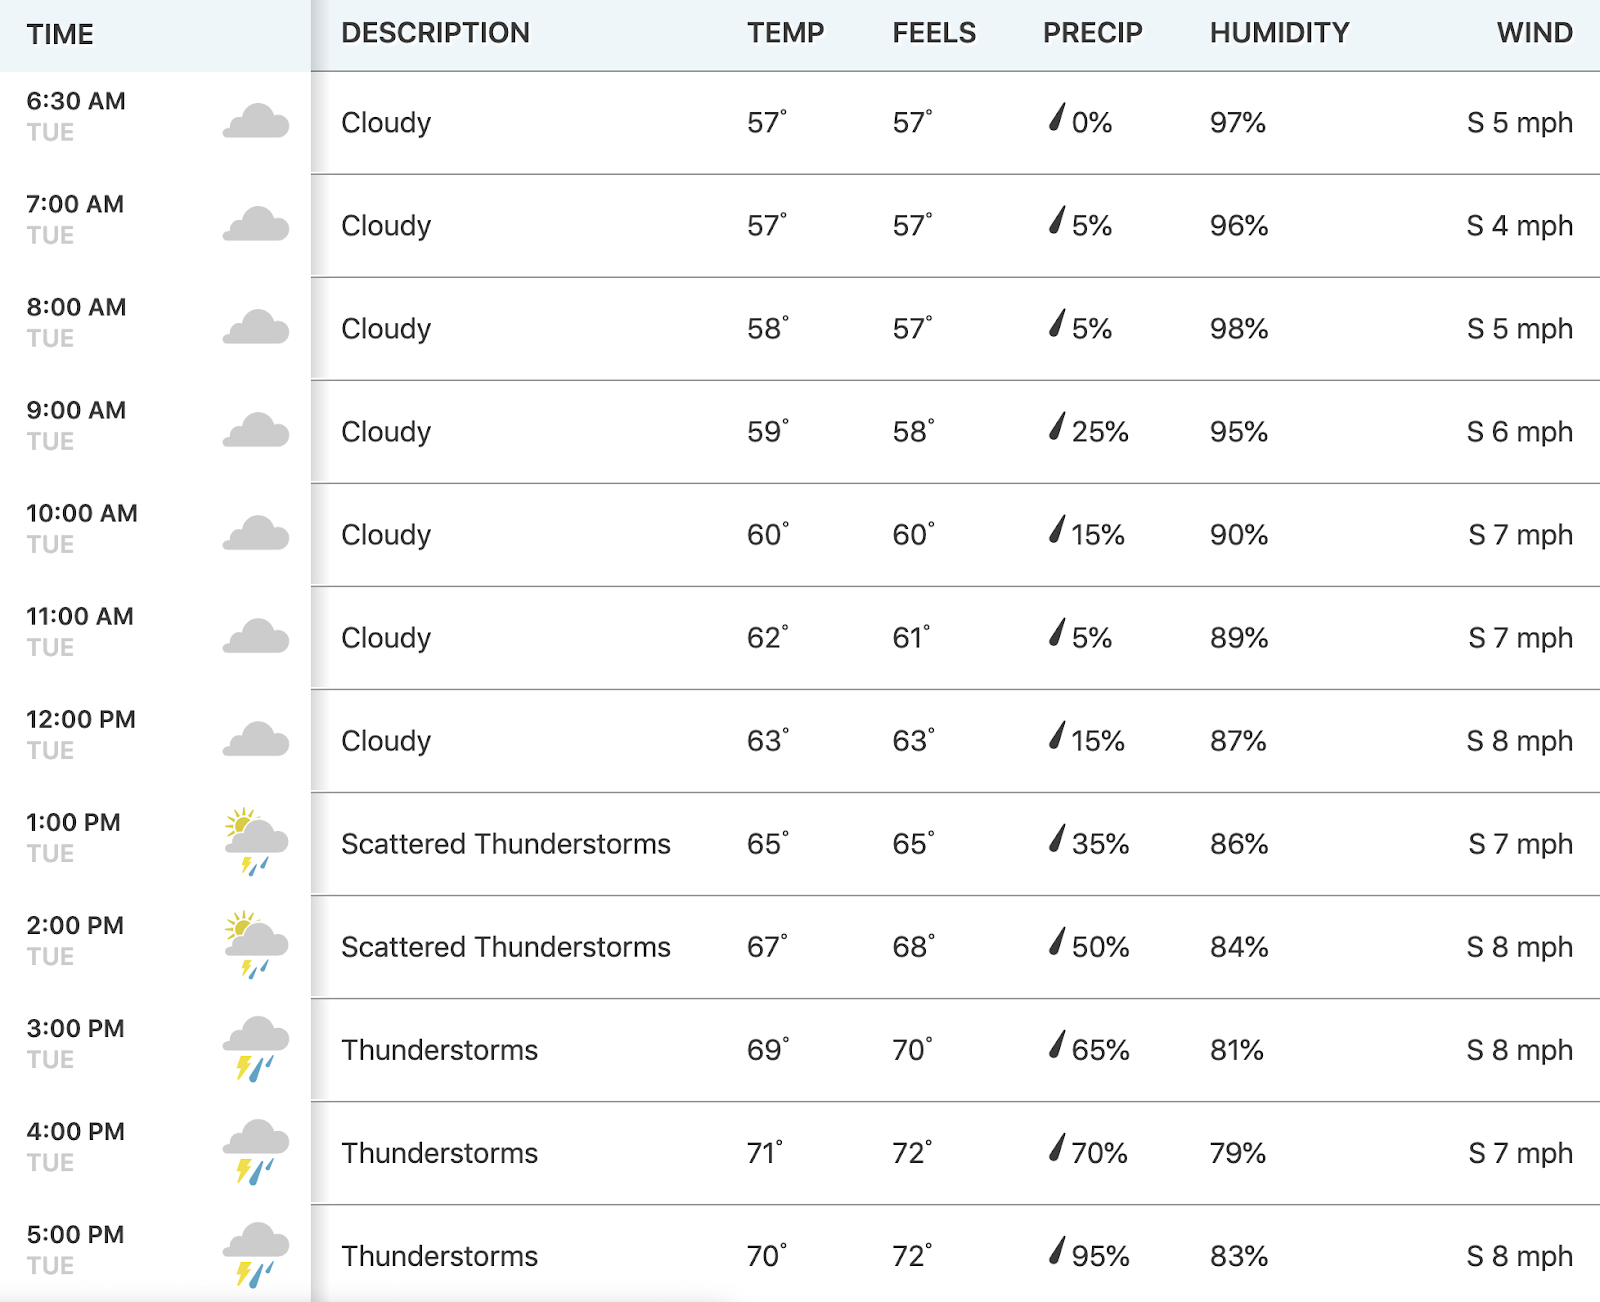
Task: Click the WIND column header
Action: pyautogui.click(x=1534, y=33)
